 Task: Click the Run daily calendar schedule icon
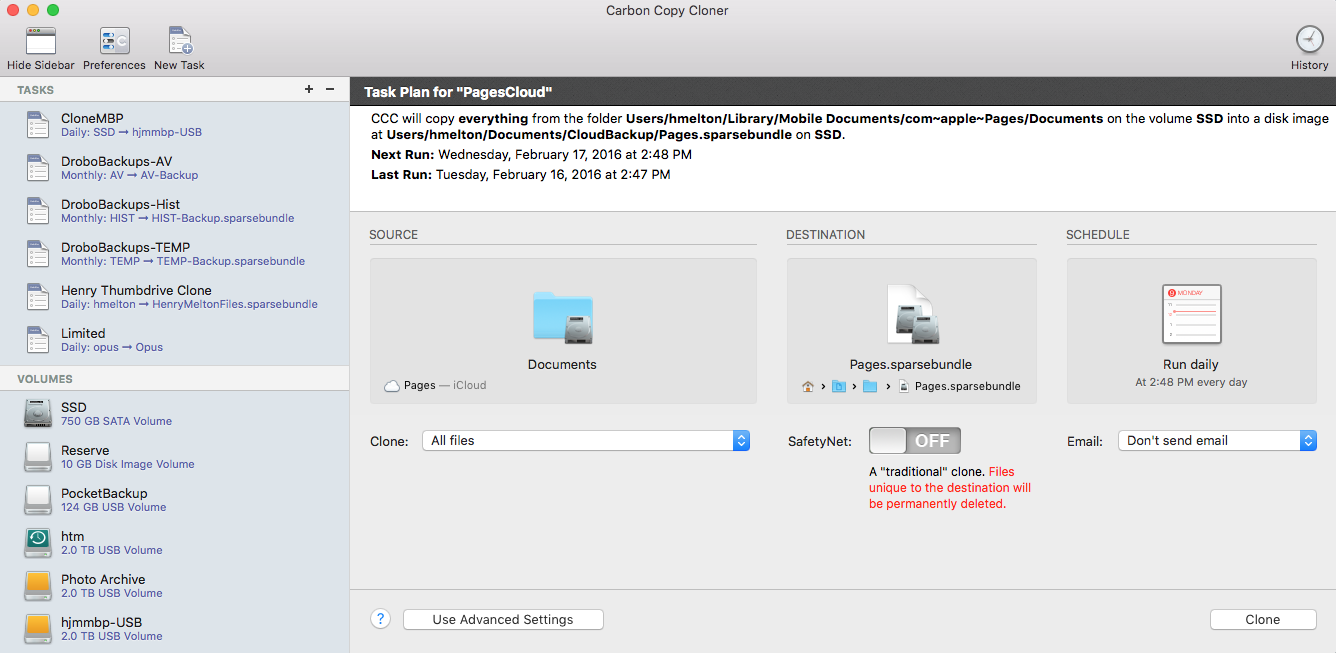[x=1191, y=314]
